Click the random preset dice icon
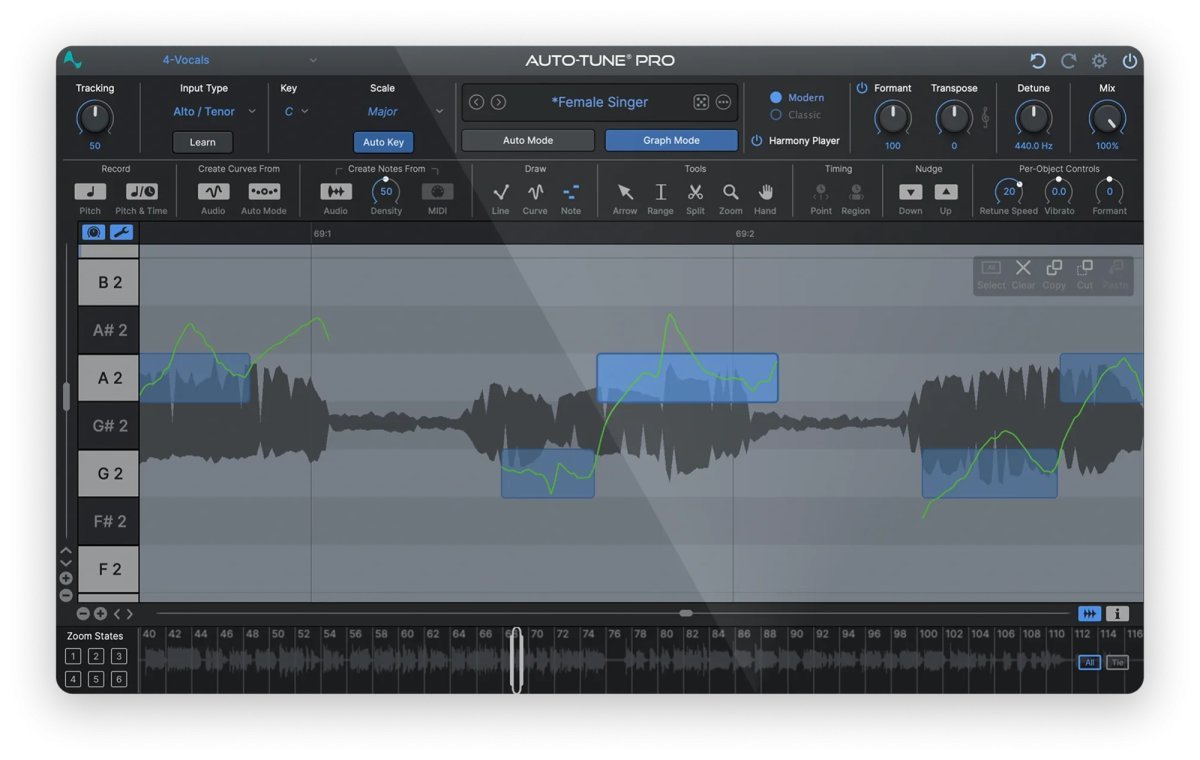This screenshot has width=1200, height=760. click(x=701, y=102)
